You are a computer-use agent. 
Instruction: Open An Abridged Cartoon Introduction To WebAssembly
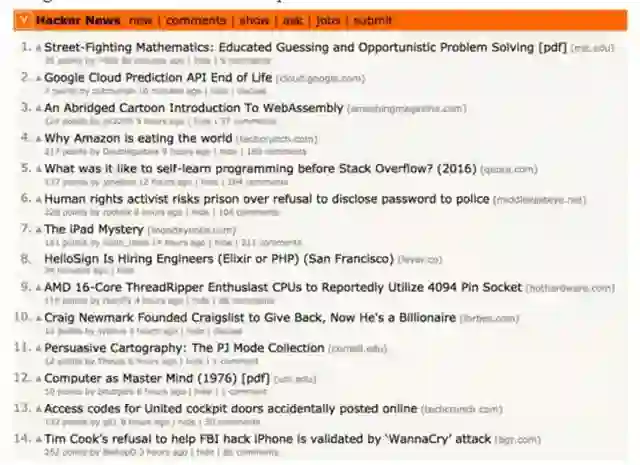(193, 108)
